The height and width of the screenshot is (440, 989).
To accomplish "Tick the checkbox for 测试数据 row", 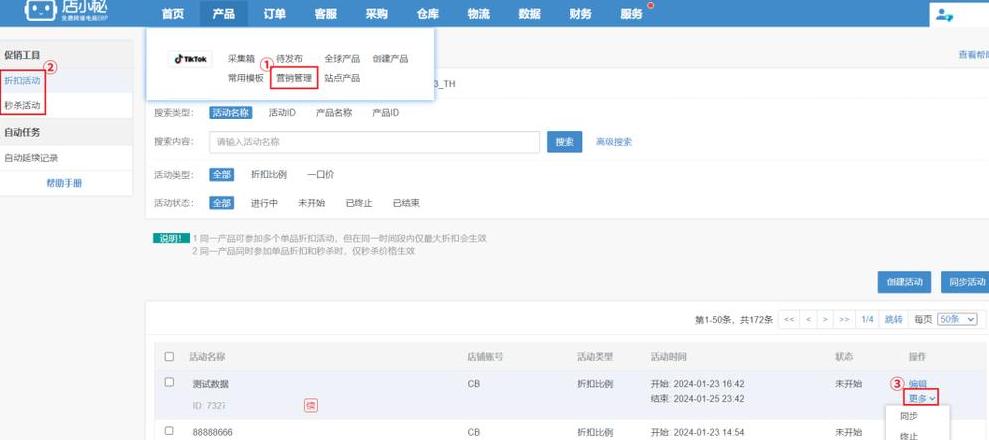I will (169, 382).
